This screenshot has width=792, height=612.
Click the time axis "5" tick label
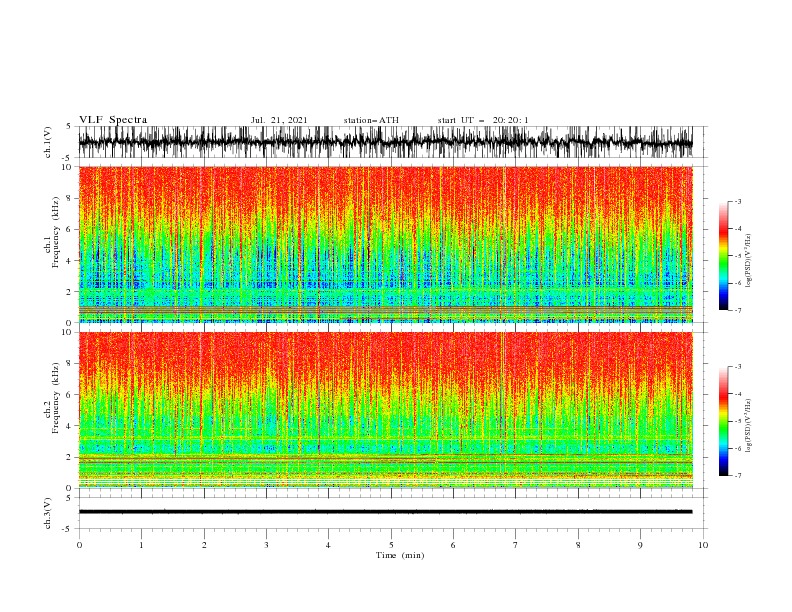pyautogui.click(x=391, y=545)
